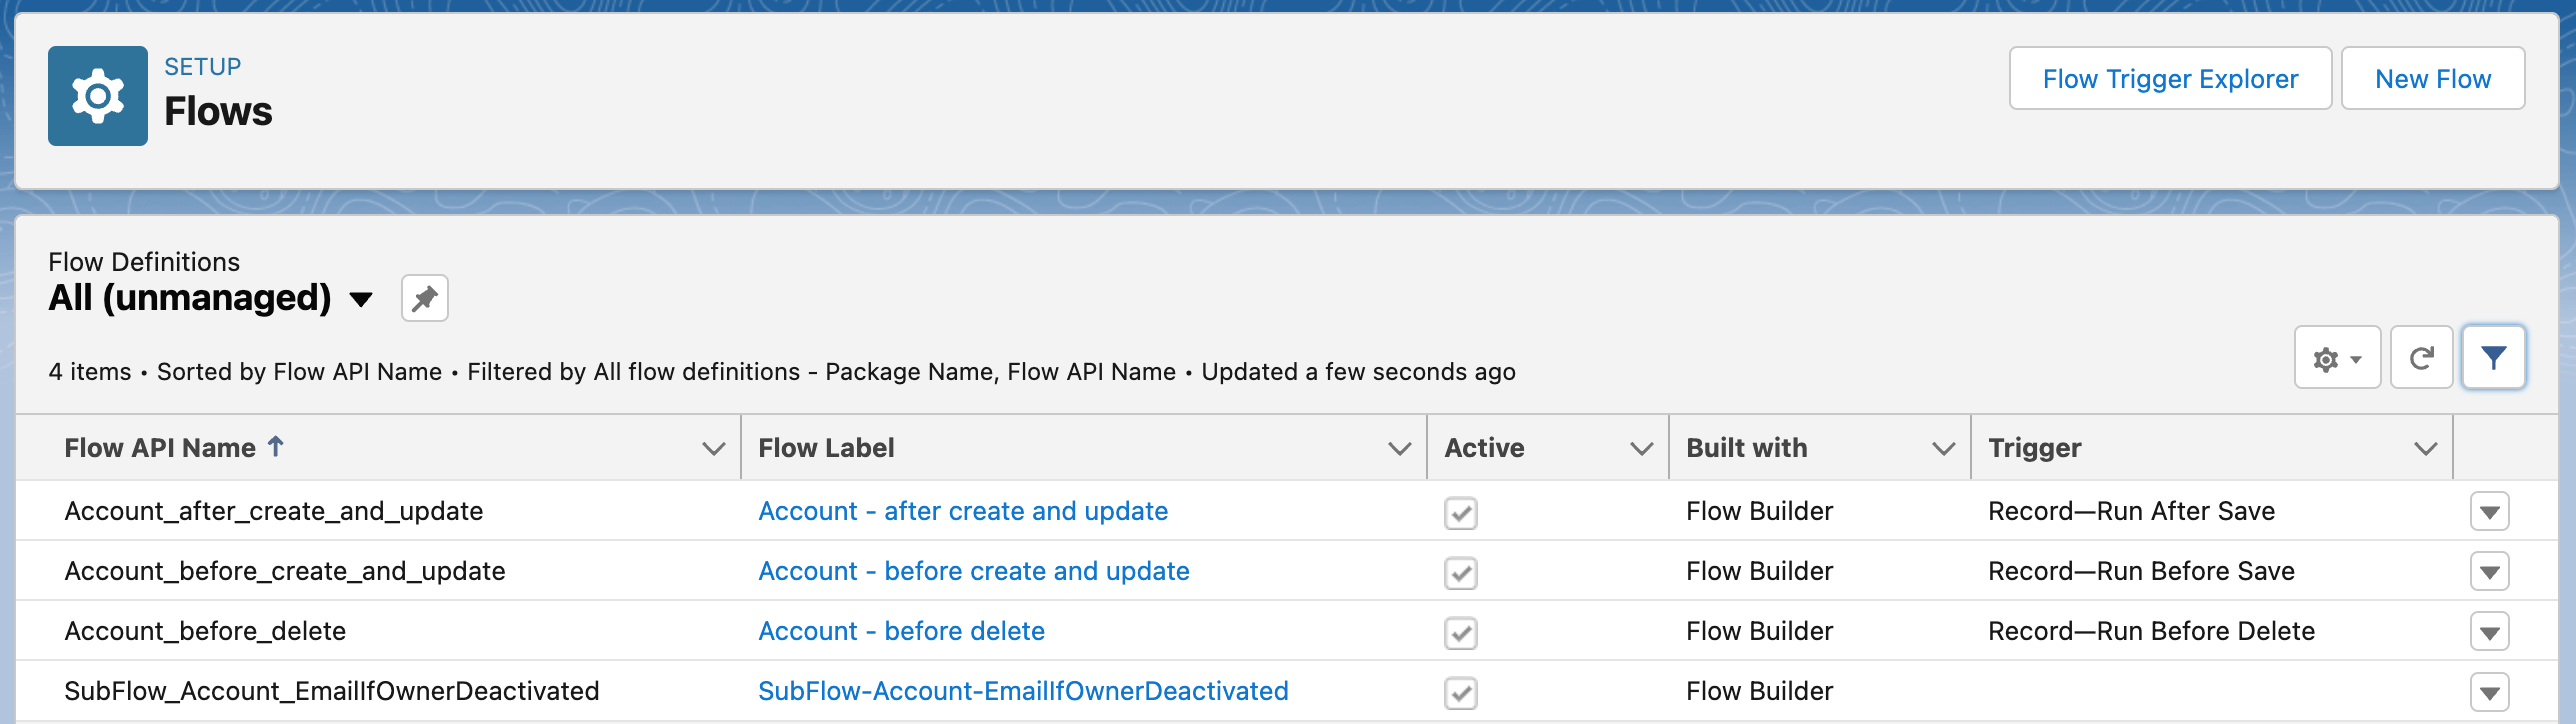The image size is (2576, 724).
Task: Show actions for Account_after_create_and_update row
Action: tap(2490, 512)
